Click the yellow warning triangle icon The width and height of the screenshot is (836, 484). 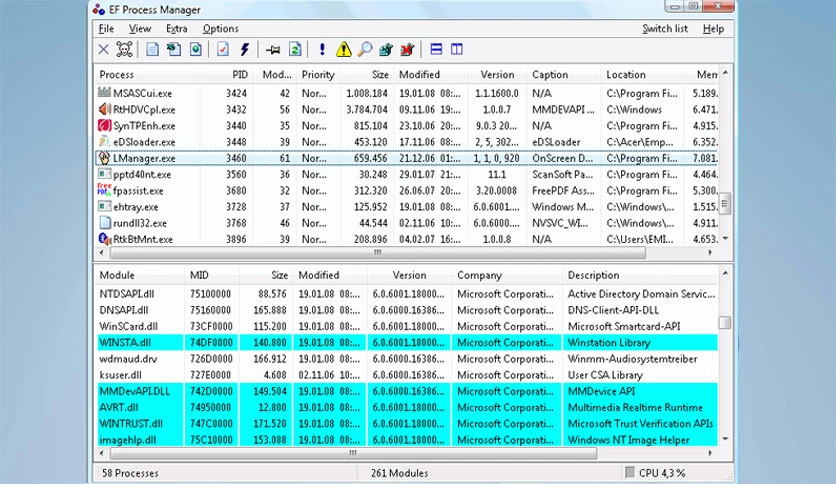point(344,50)
